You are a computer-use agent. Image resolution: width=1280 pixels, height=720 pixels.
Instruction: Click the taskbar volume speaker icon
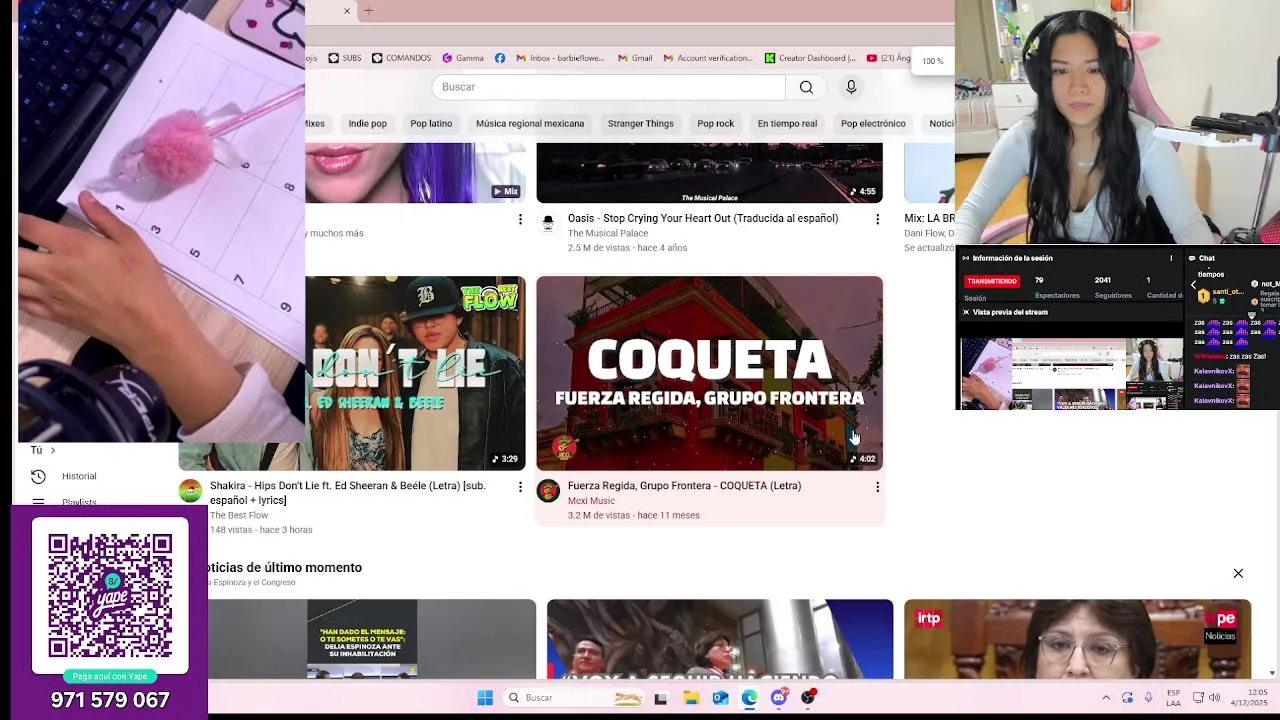coord(1215,698)
